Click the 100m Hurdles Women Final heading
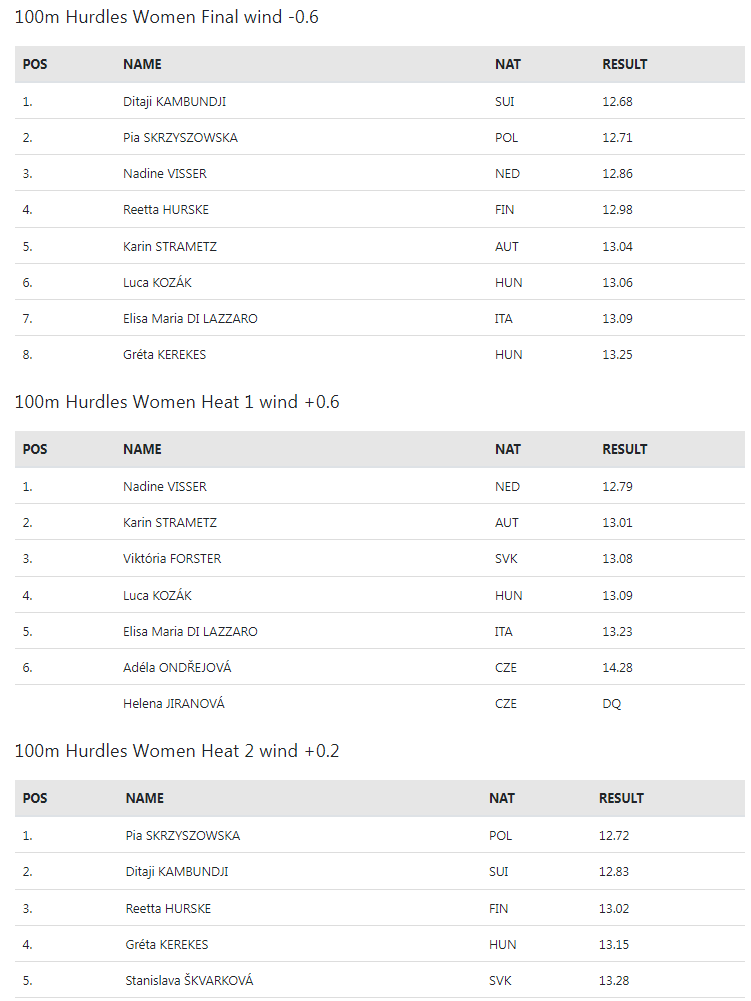 pos(167,17)
